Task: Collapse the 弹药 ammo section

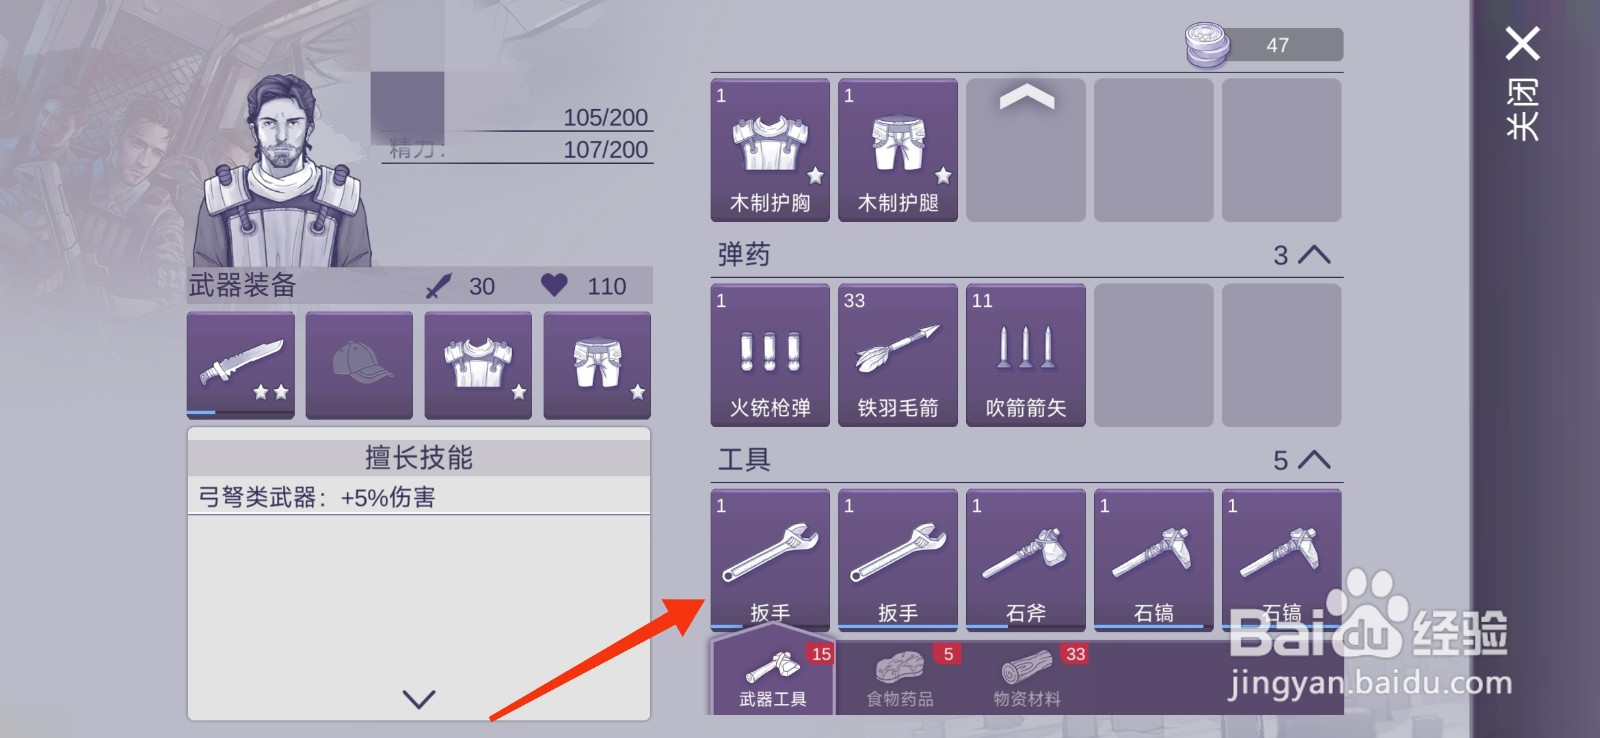Action: click(x=1314, y=255)
